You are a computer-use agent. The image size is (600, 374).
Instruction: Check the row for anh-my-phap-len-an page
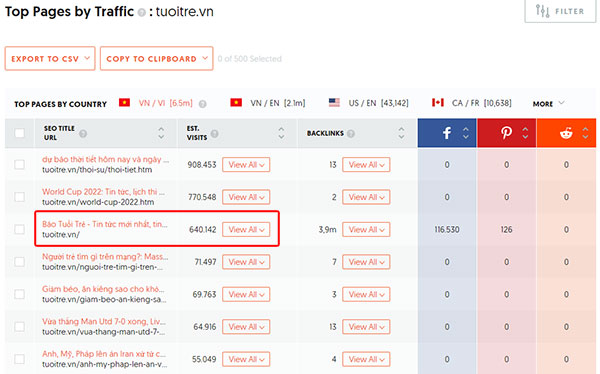point(20,359)
